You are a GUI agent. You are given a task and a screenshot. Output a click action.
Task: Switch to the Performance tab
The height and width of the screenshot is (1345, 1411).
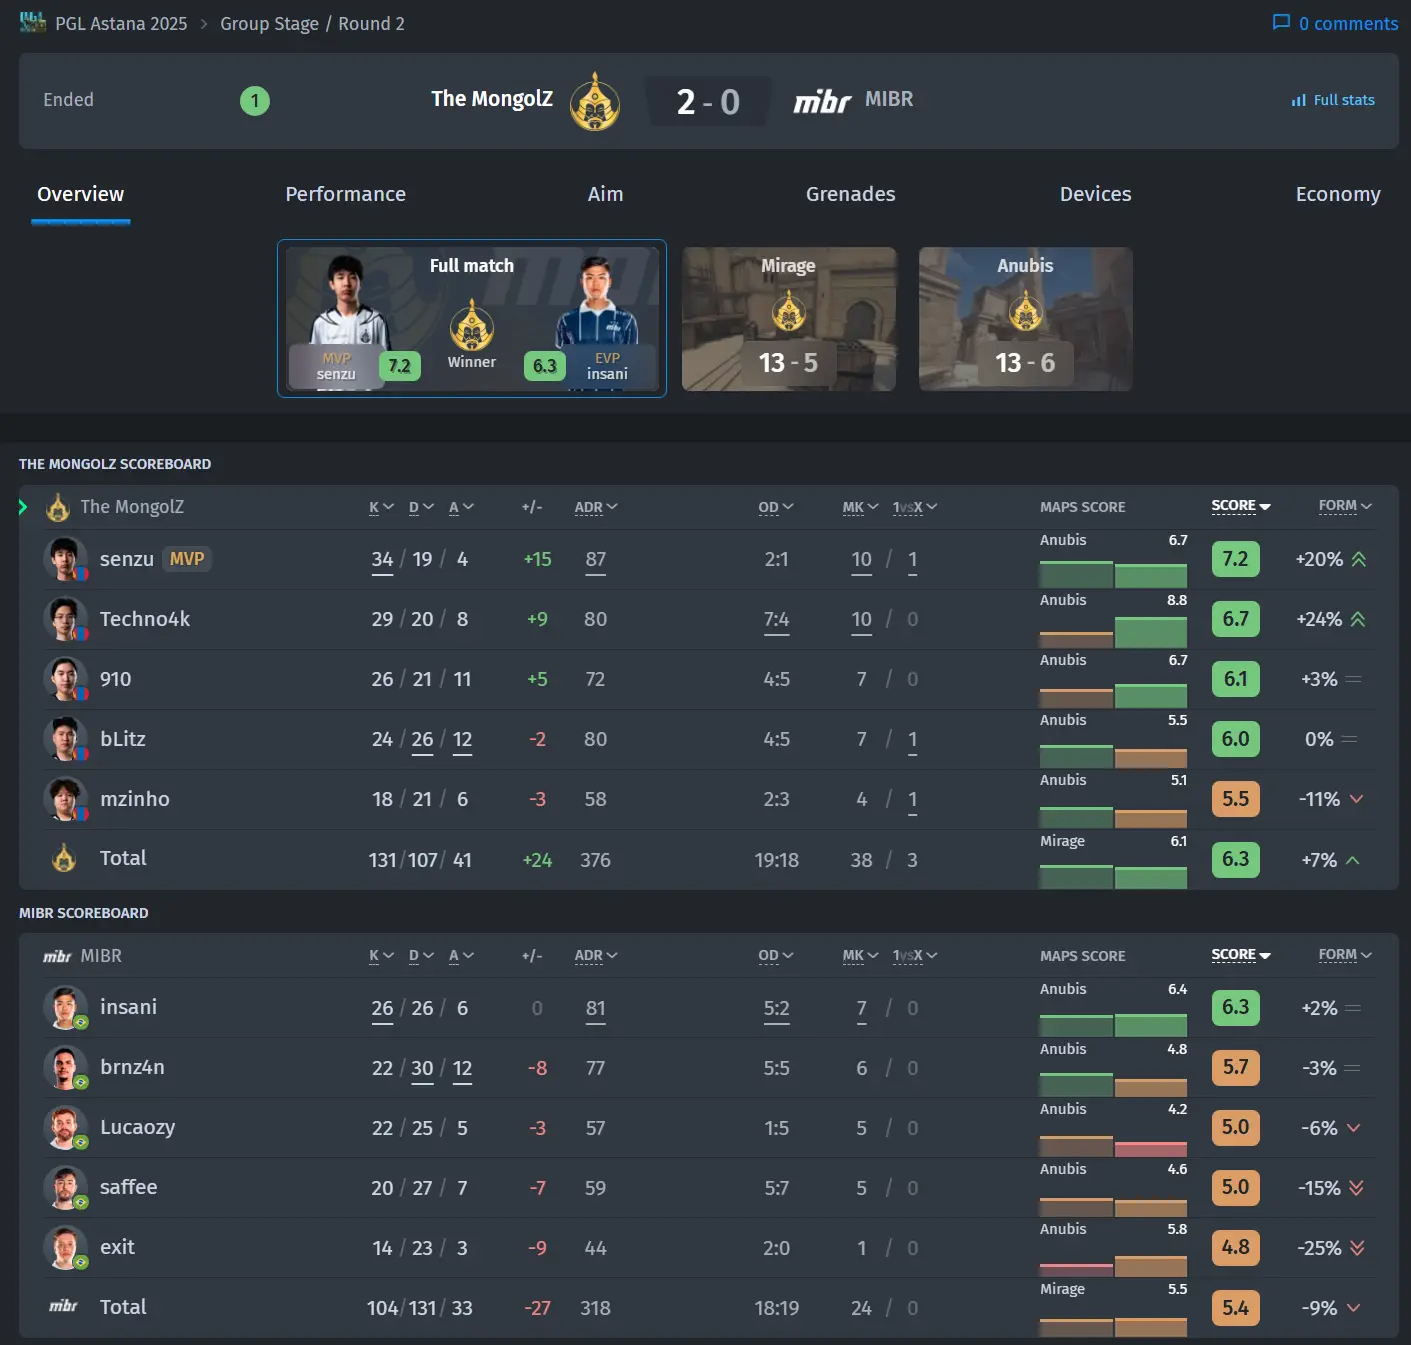(x=346, y=194)
